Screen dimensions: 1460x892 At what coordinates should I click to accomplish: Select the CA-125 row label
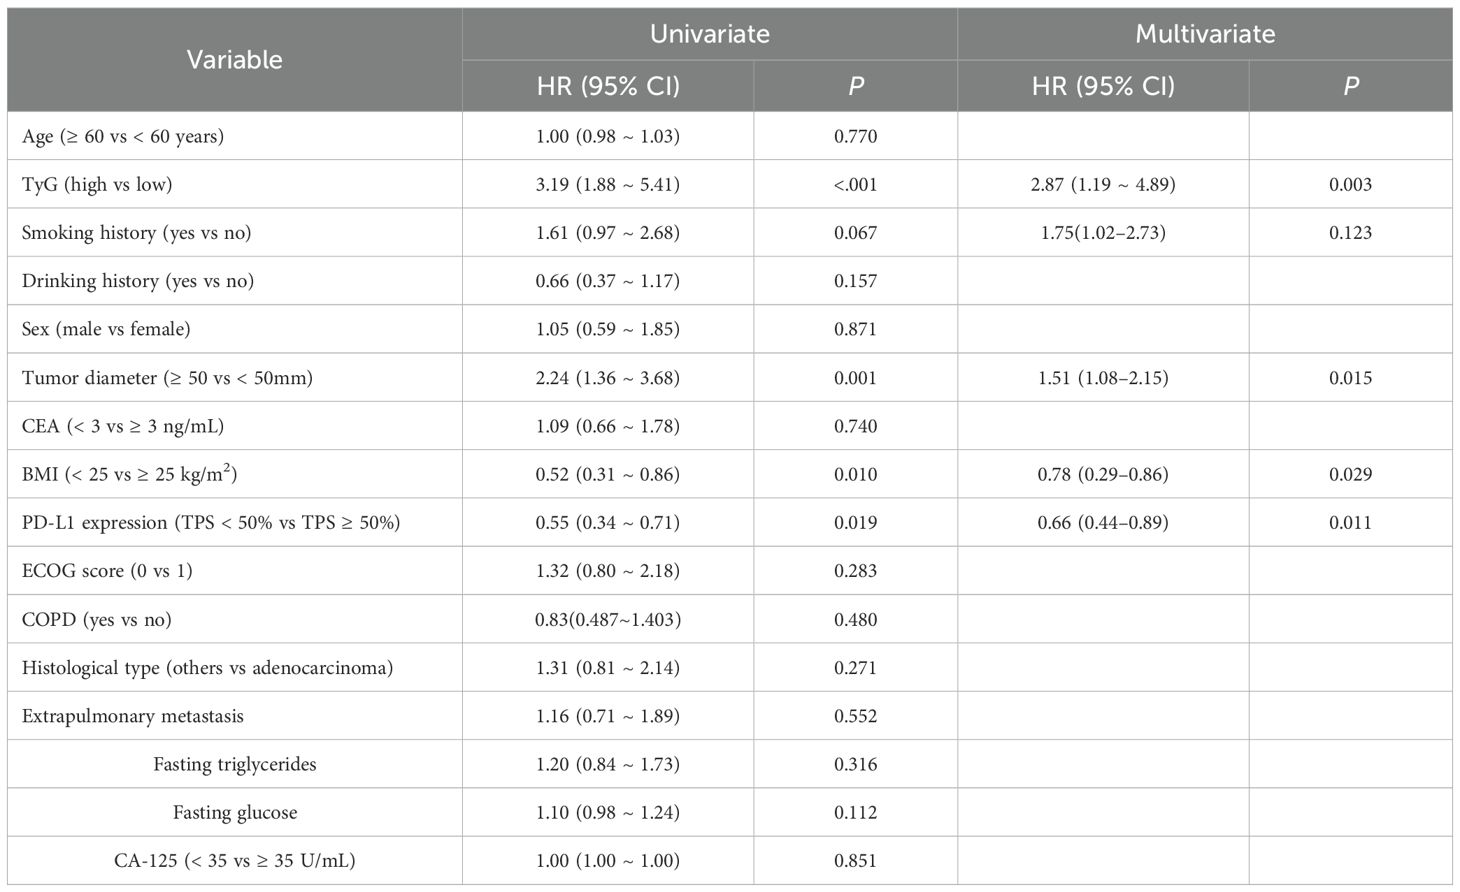[x=234, y=861]
